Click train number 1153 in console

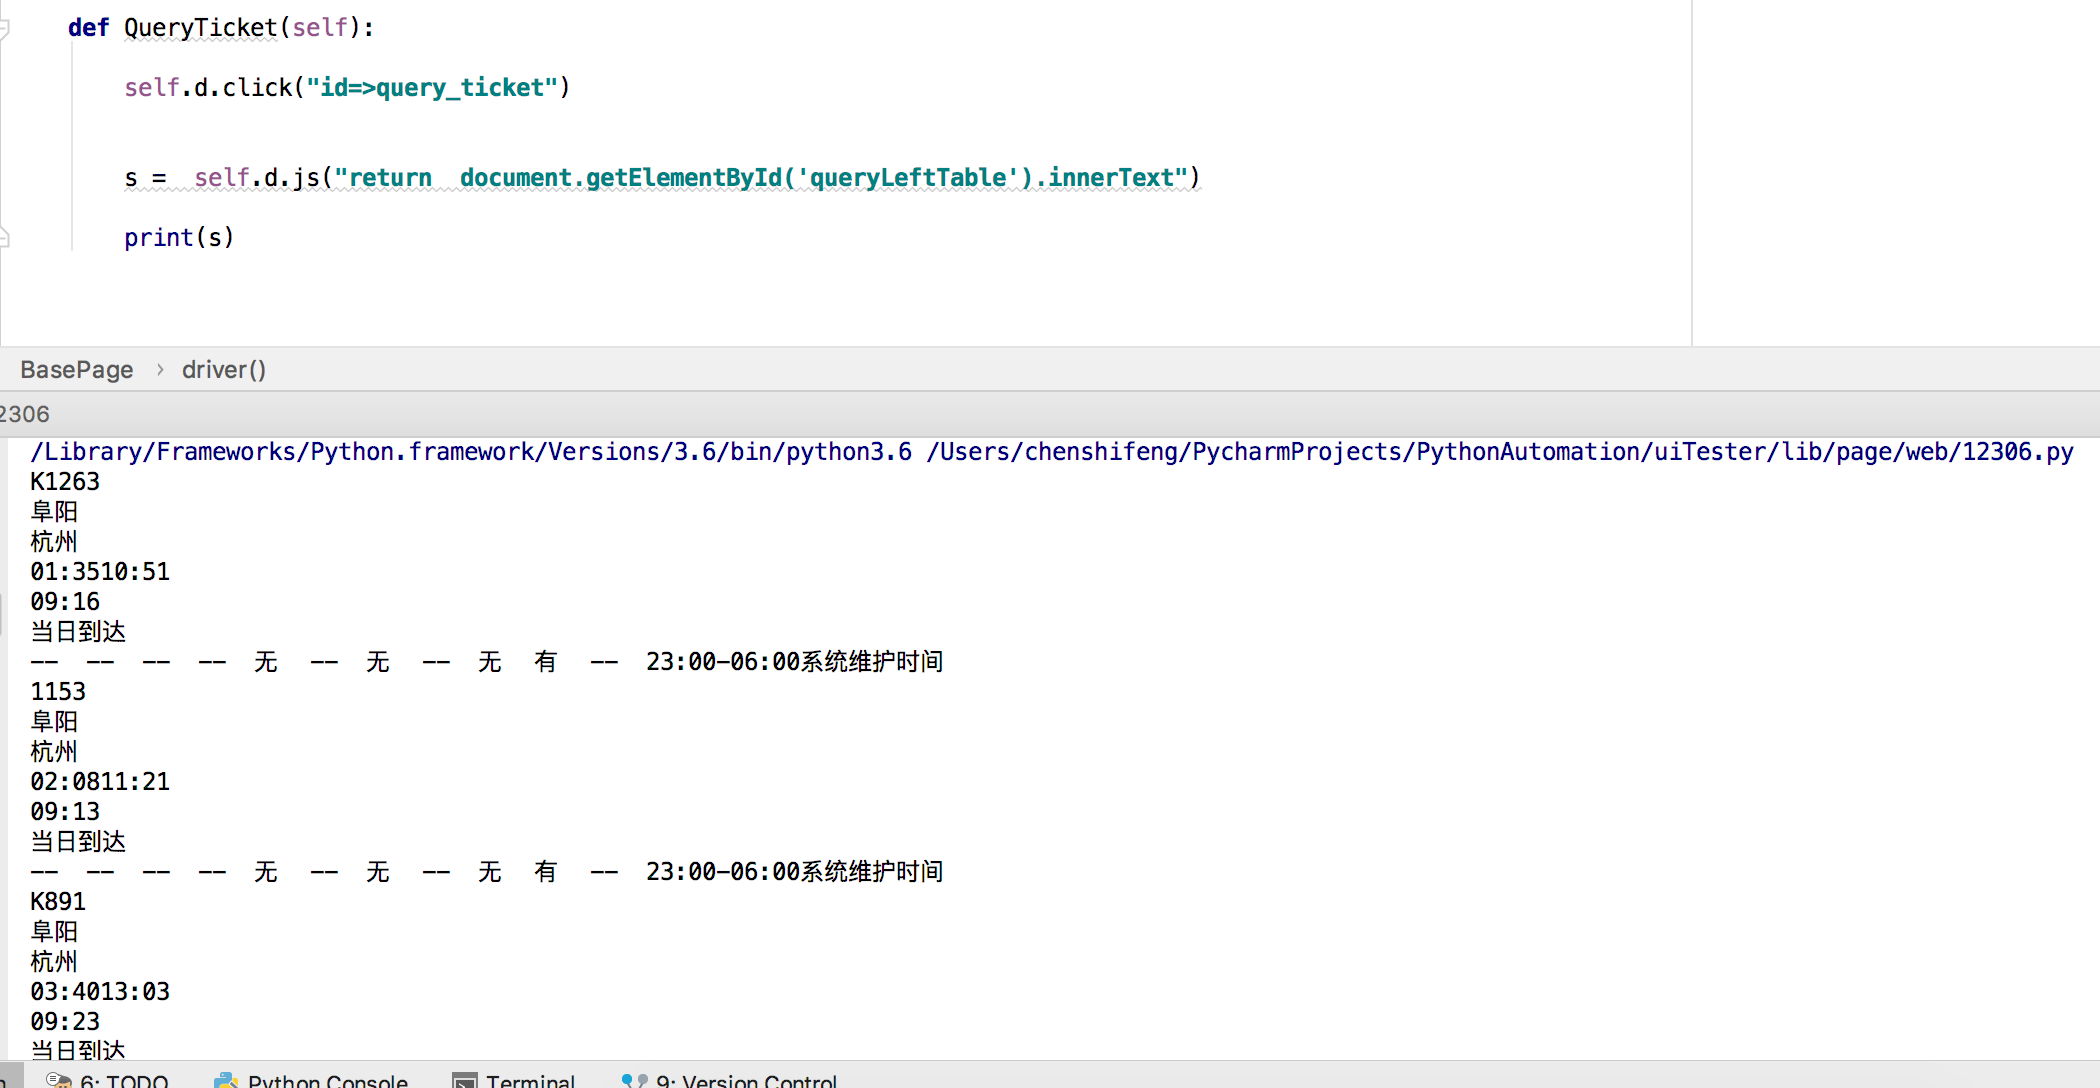[58, 692]
